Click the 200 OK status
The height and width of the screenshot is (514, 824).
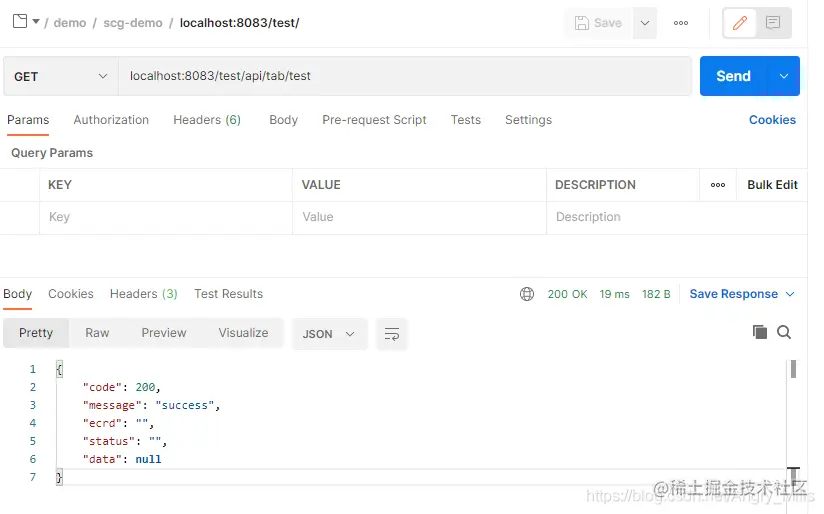(568, 294)
